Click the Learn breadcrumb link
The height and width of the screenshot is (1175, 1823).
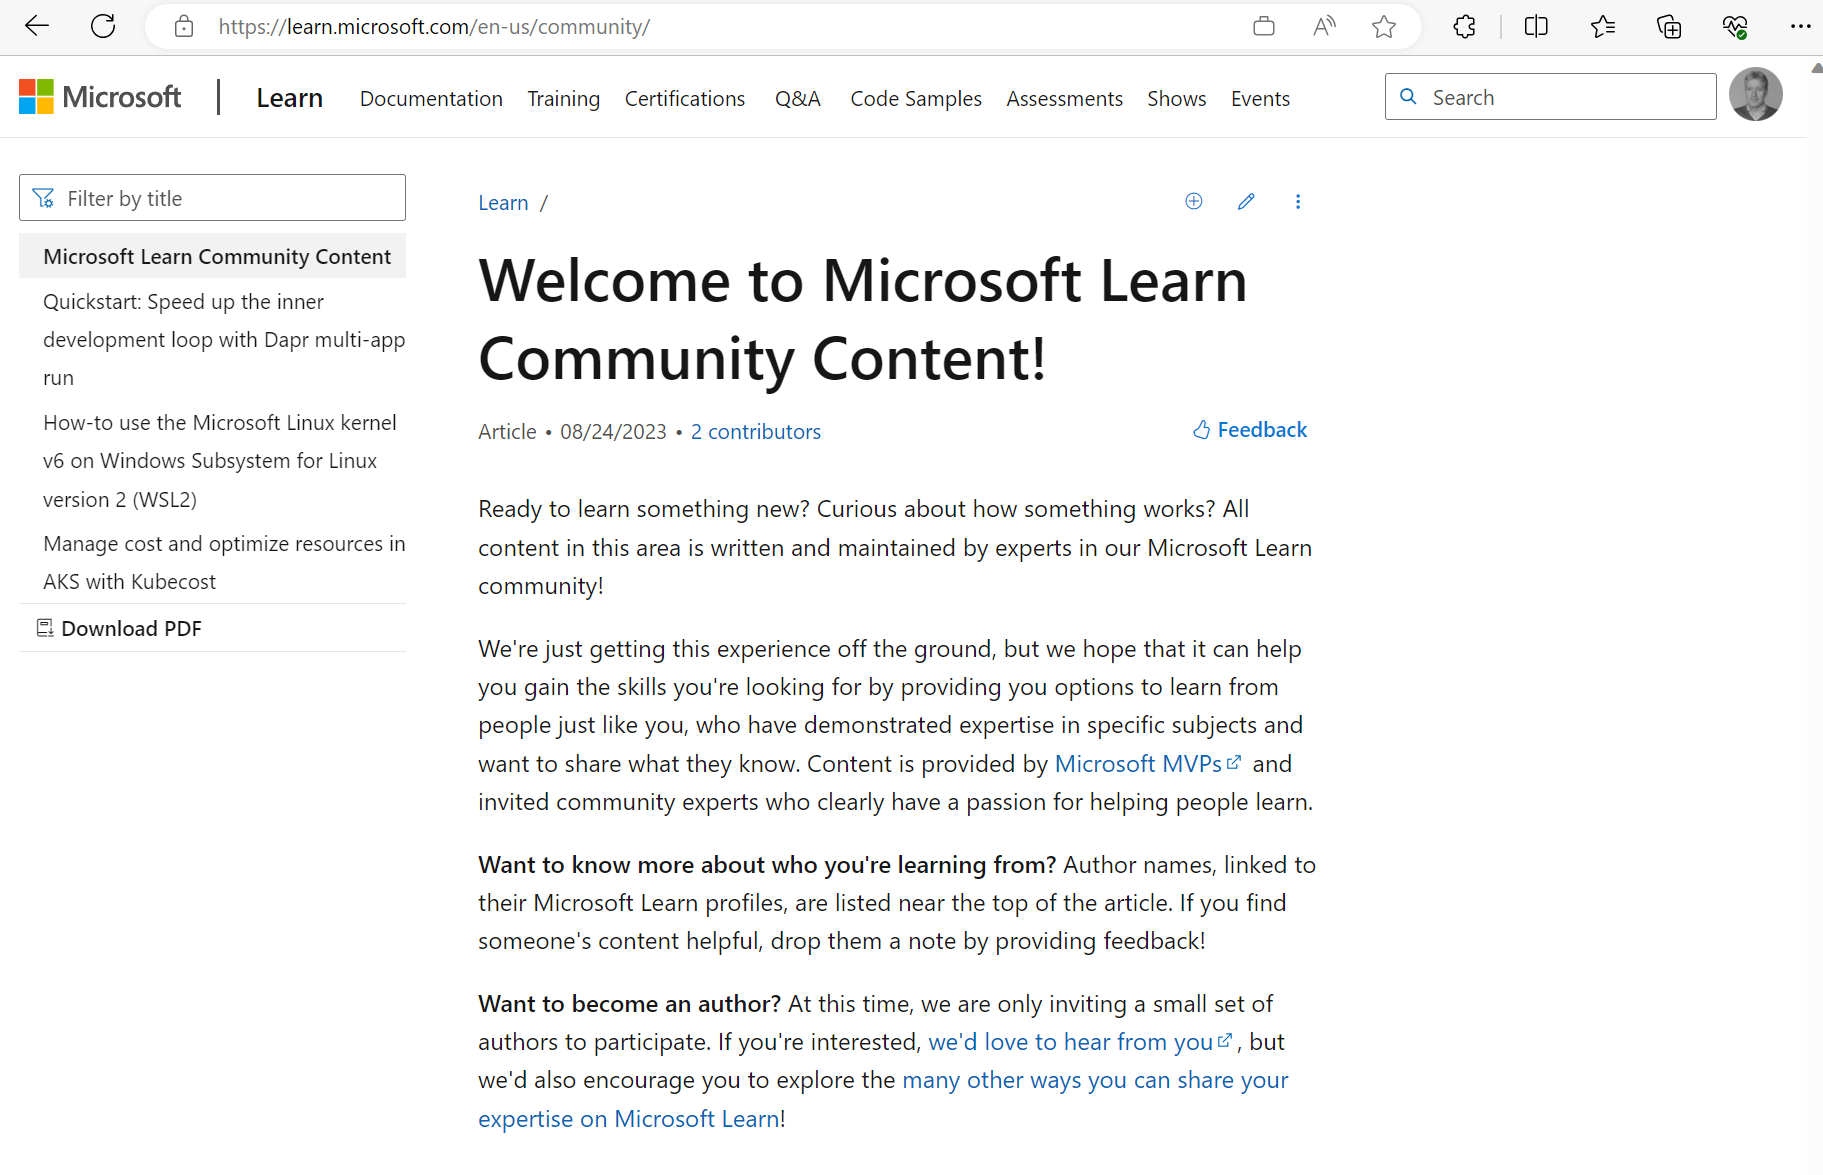coord(503,203)
